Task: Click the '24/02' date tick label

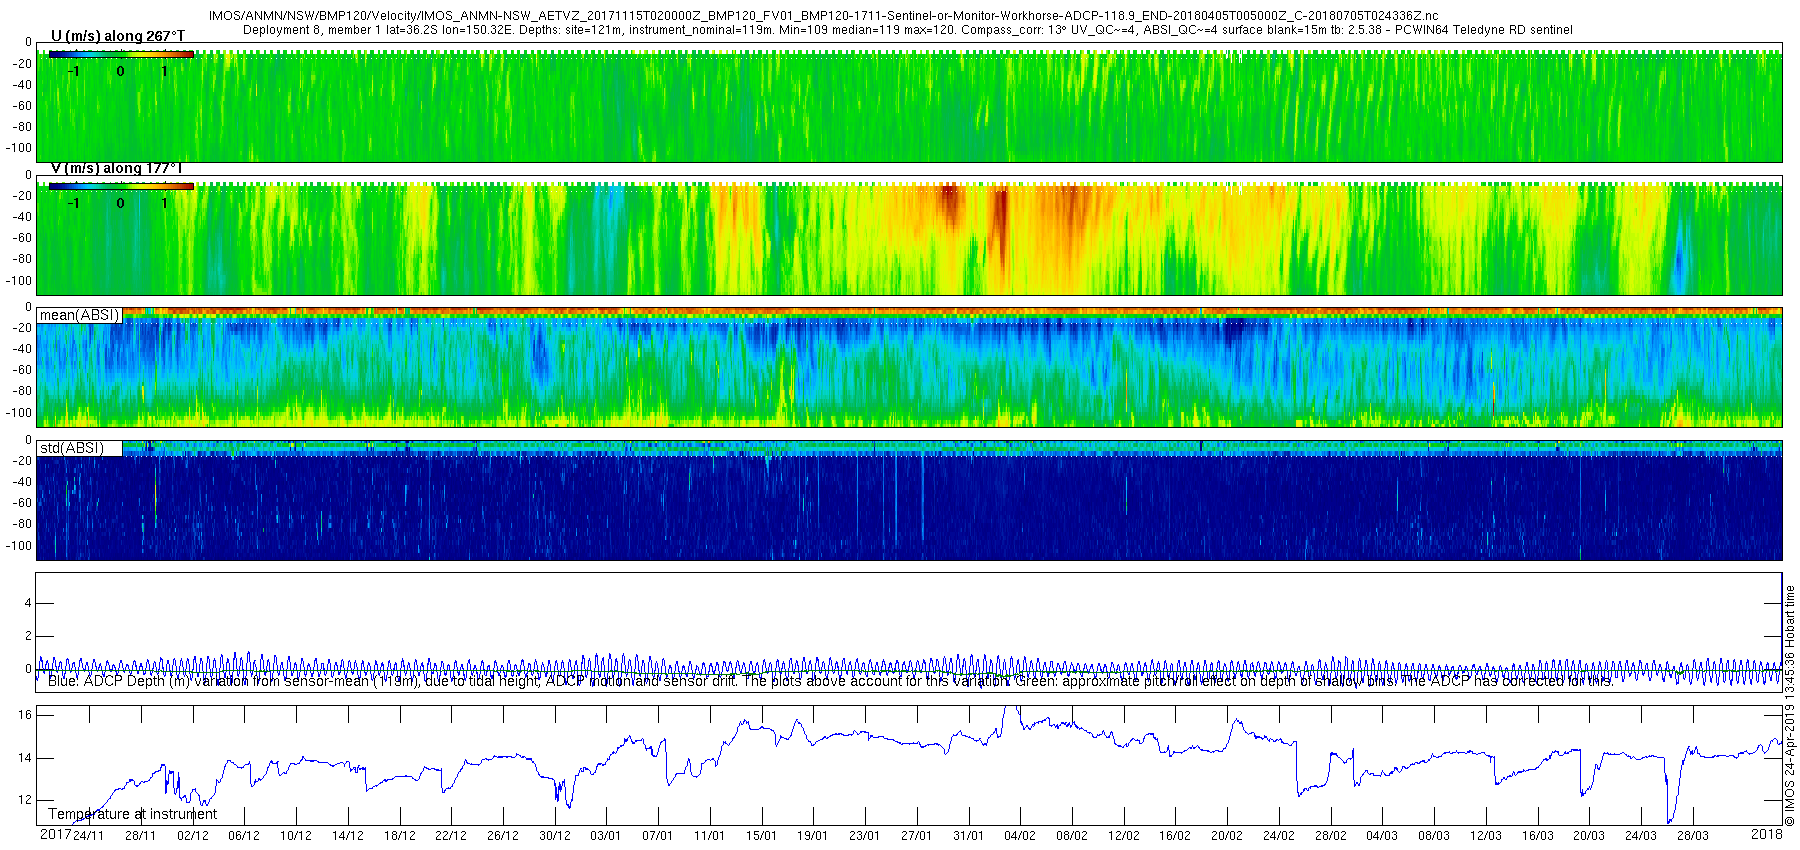Action: point(1279,836)
